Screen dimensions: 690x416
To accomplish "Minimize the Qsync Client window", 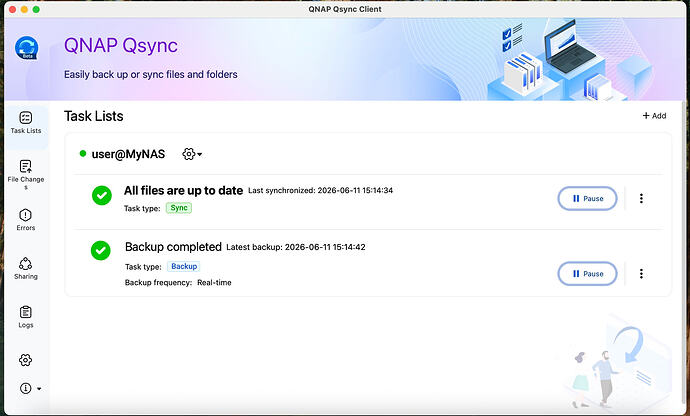I will point(24,9).
